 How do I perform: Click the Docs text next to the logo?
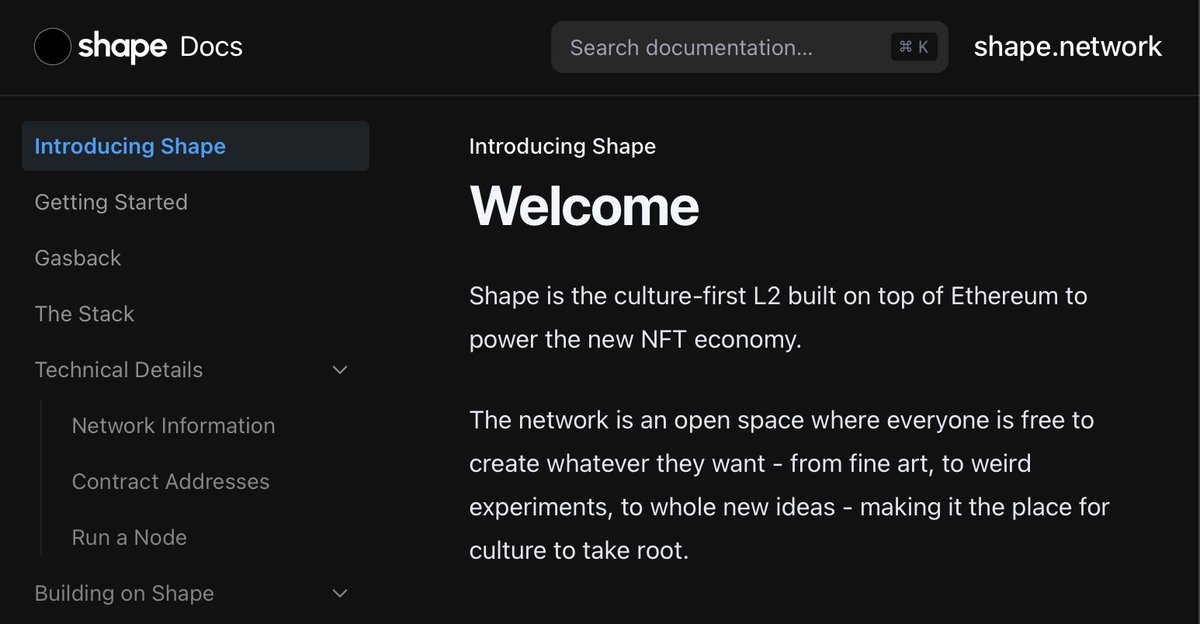pos(211,46)
